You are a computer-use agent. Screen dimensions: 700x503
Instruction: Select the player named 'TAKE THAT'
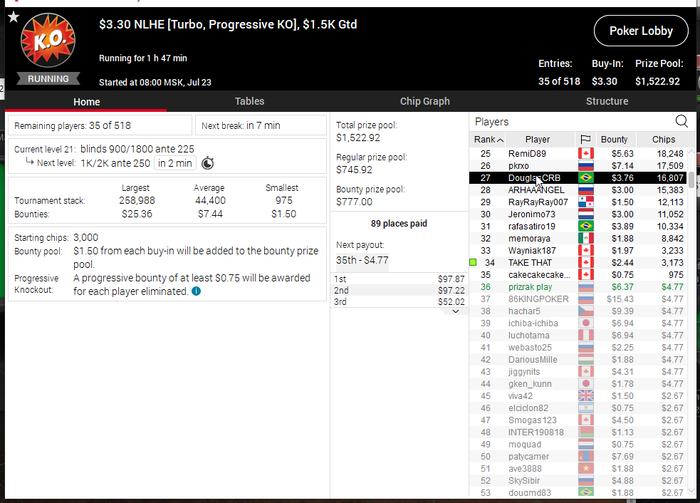(530, 263)
